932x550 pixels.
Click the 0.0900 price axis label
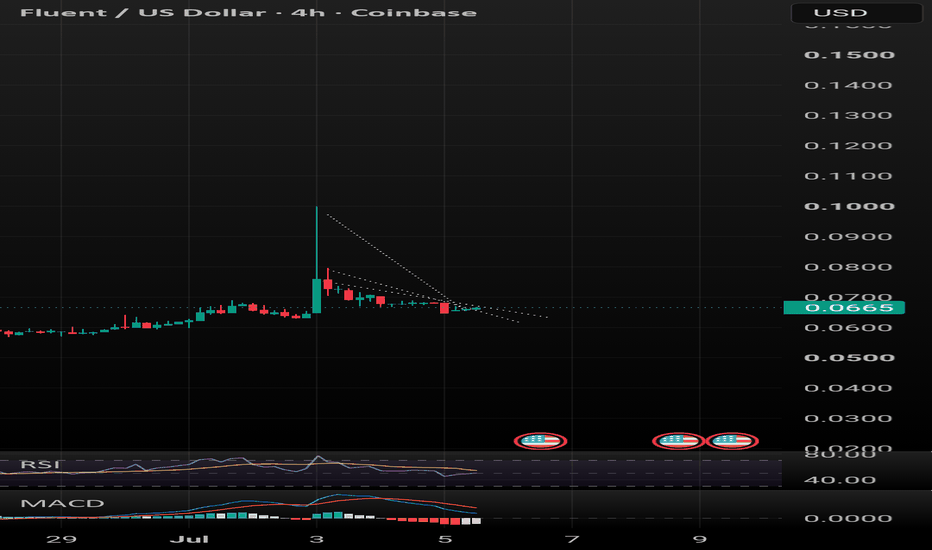849,237
